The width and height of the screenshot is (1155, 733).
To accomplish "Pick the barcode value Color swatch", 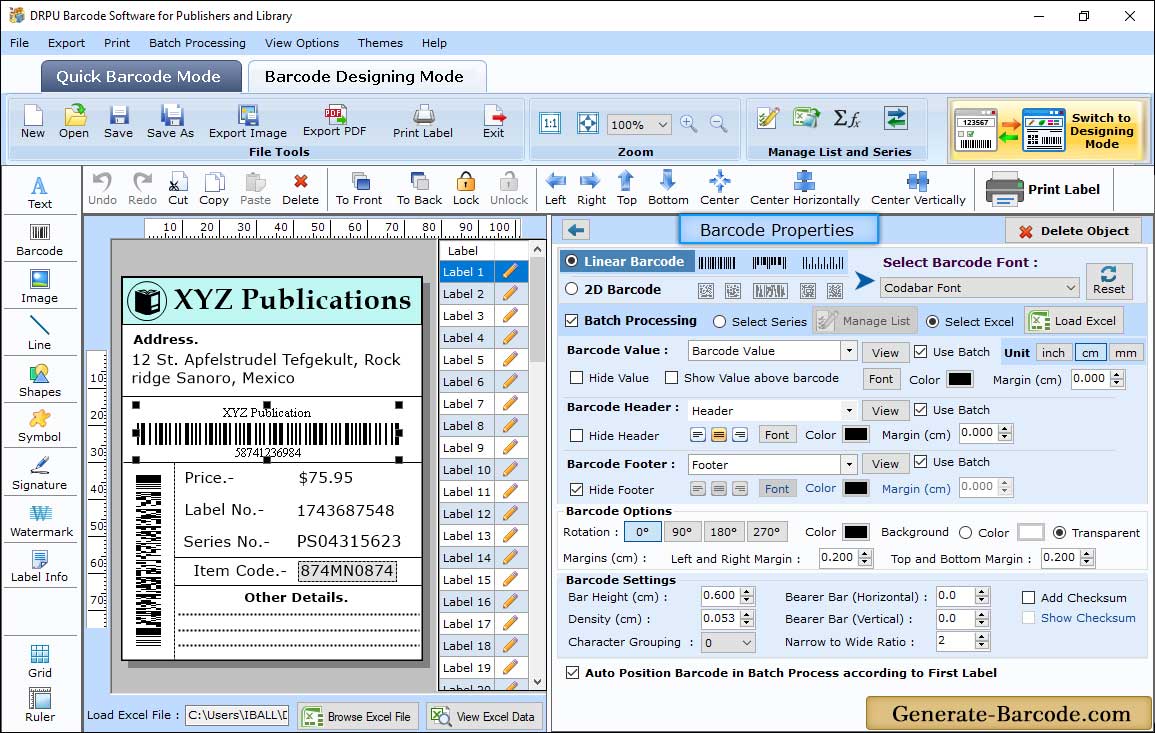I will 959,379.
